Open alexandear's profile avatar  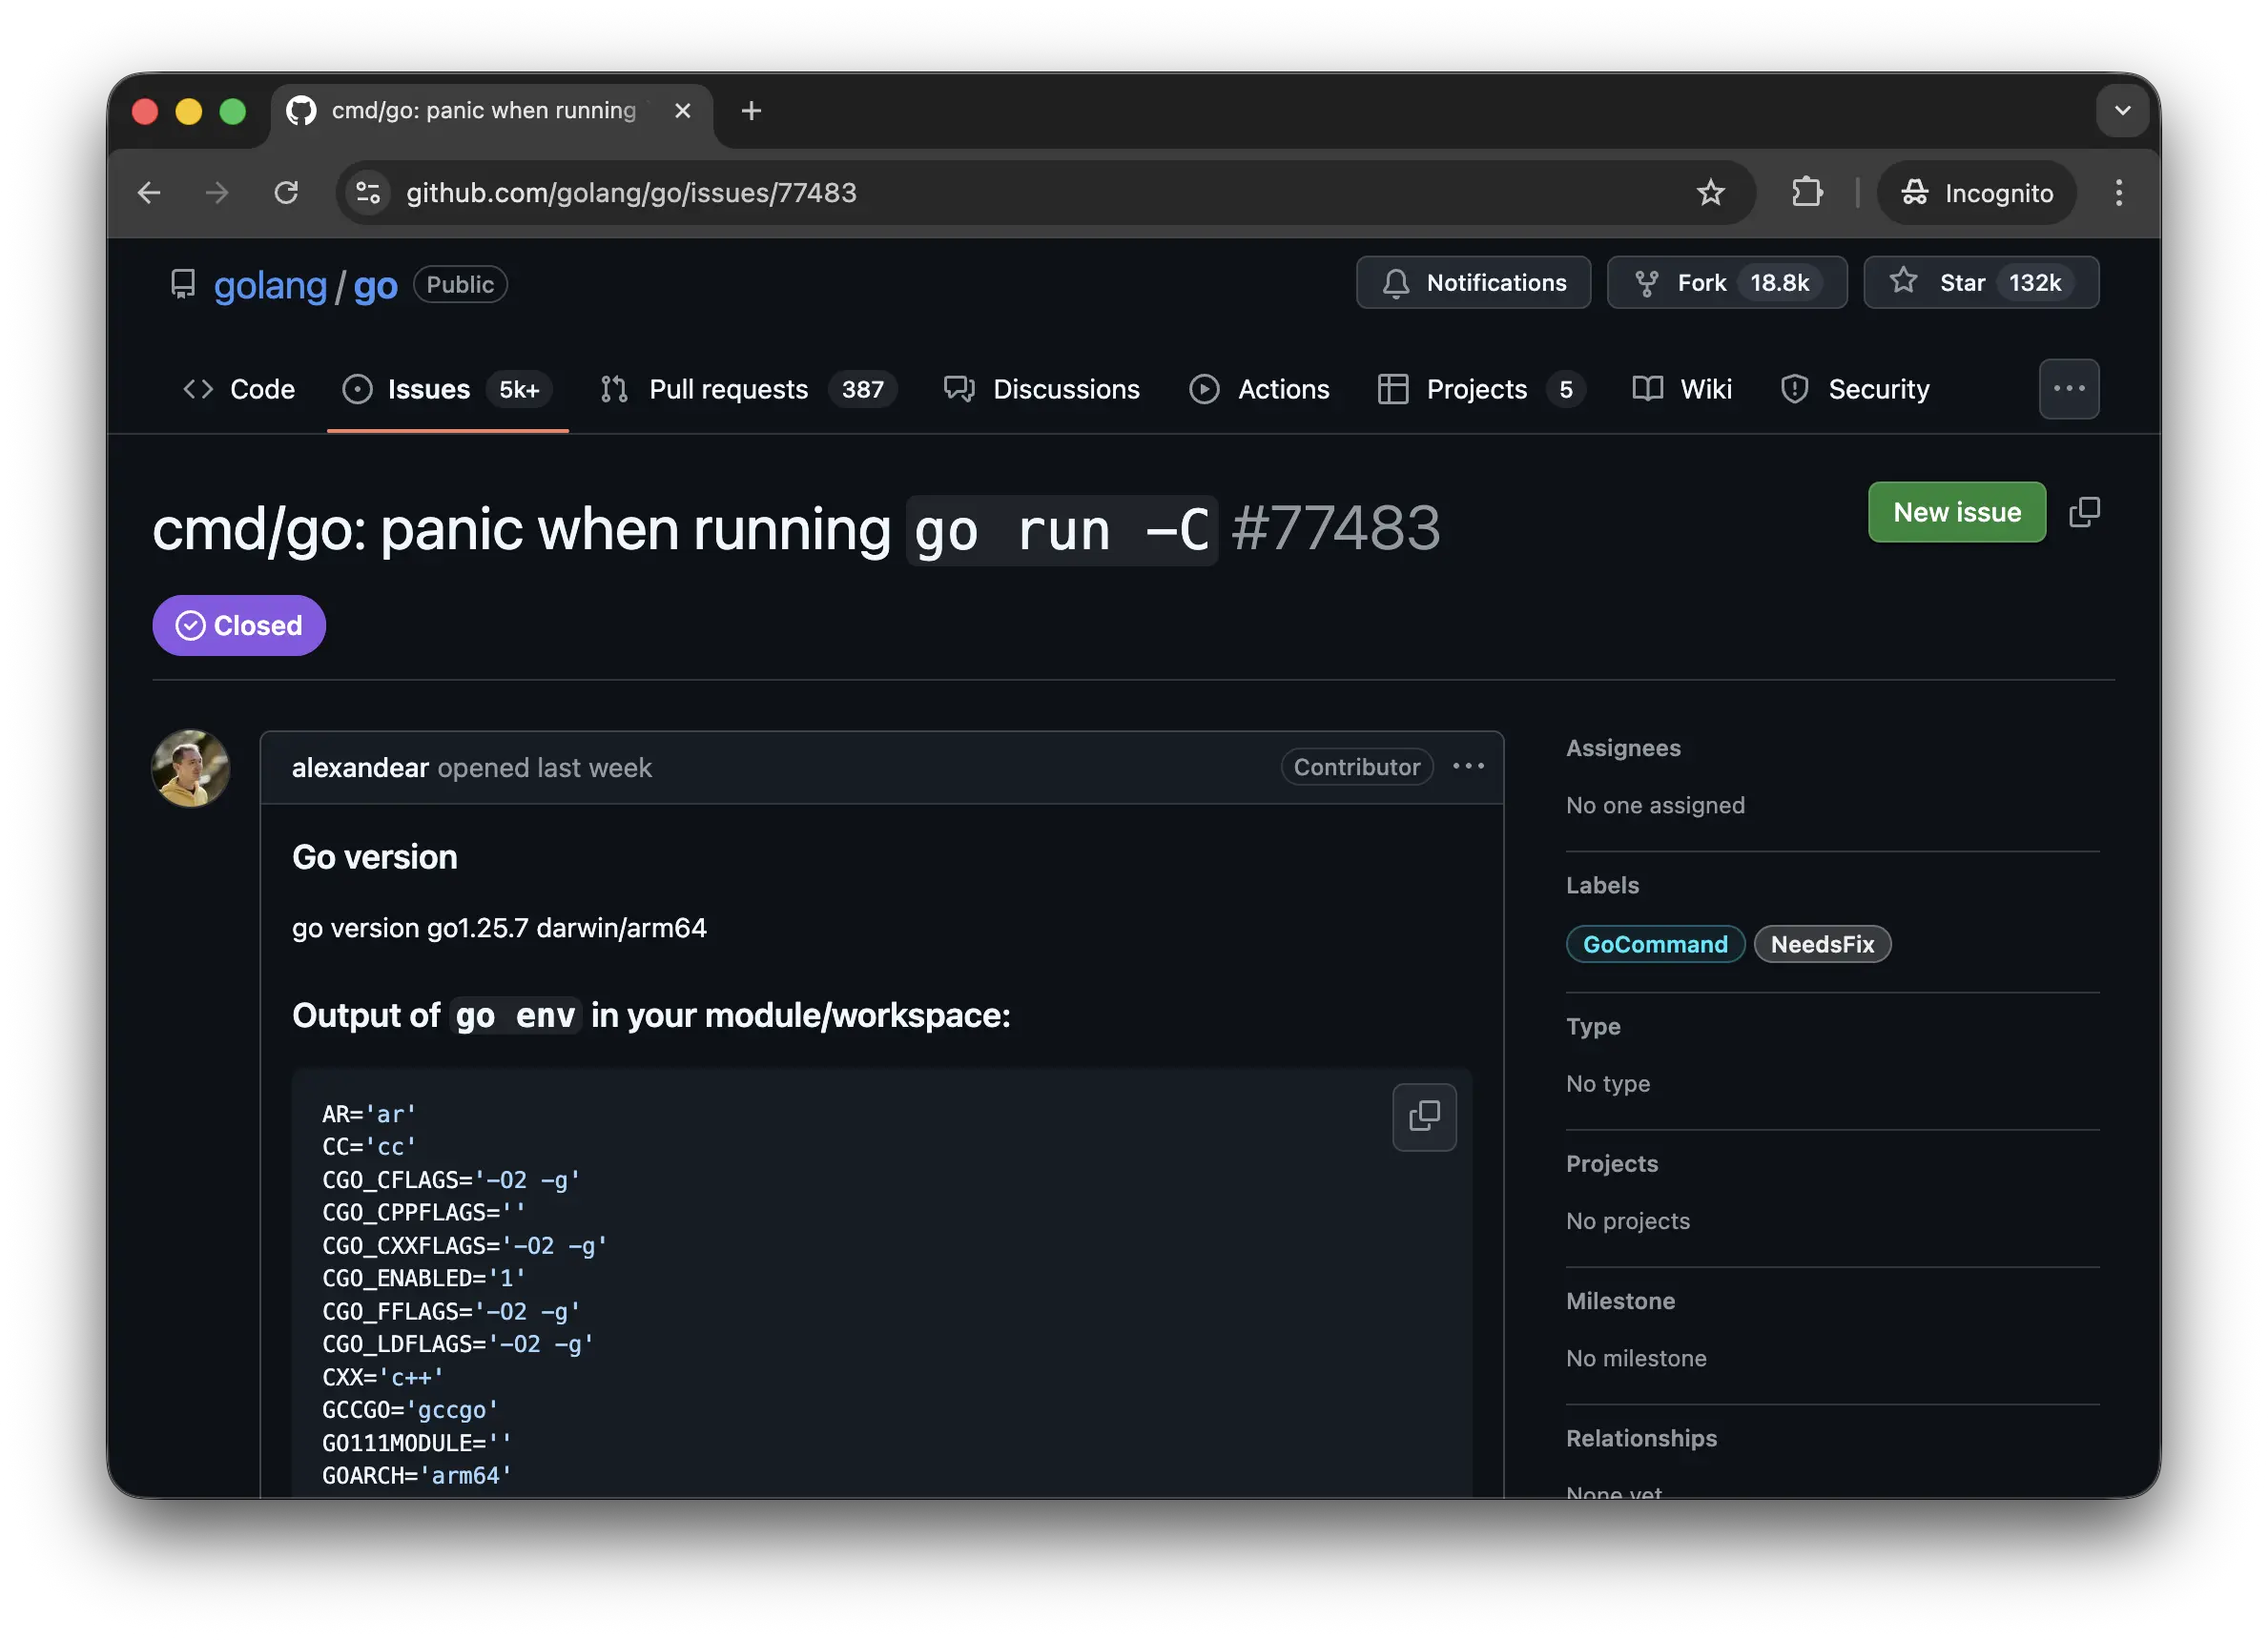tap(190, 768)
